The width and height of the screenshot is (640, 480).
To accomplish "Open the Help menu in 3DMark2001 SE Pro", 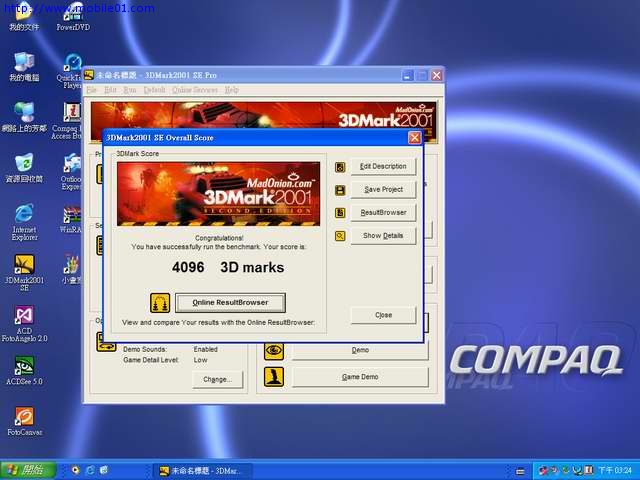I will [x=231, y=90].
